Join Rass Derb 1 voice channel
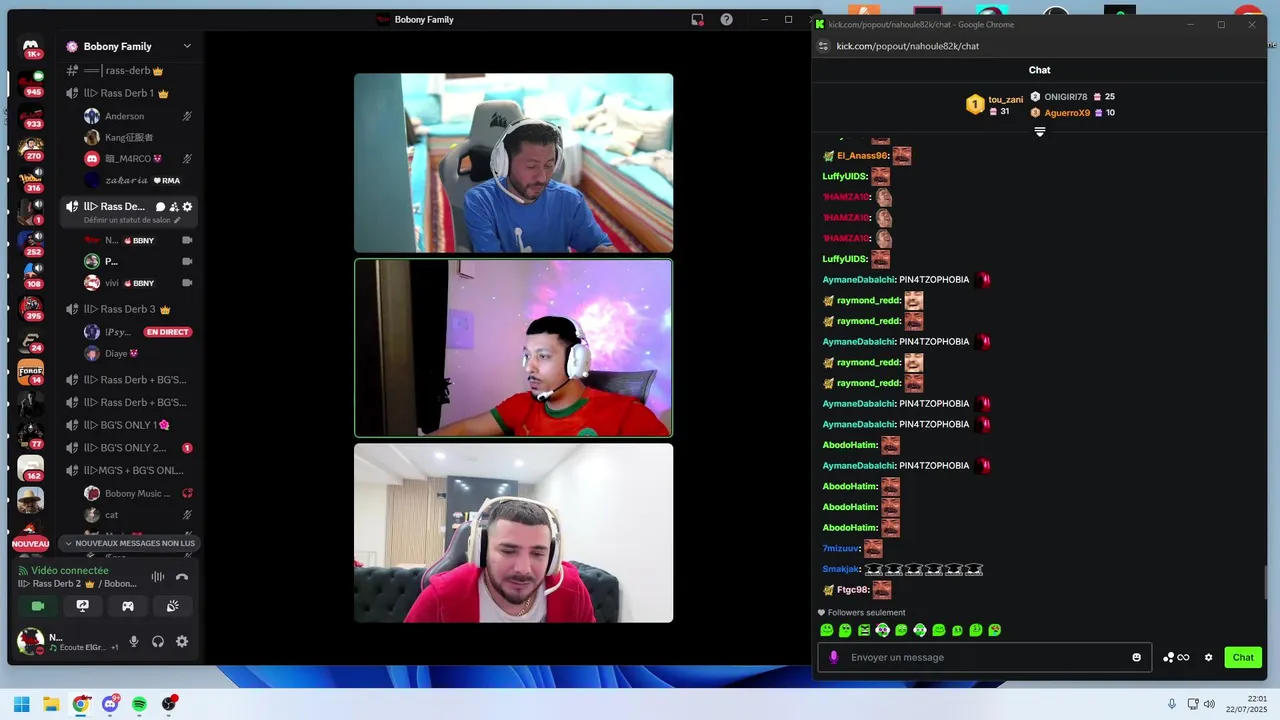This screenshot has height=720, width=1280. click(x=117, y=93)
